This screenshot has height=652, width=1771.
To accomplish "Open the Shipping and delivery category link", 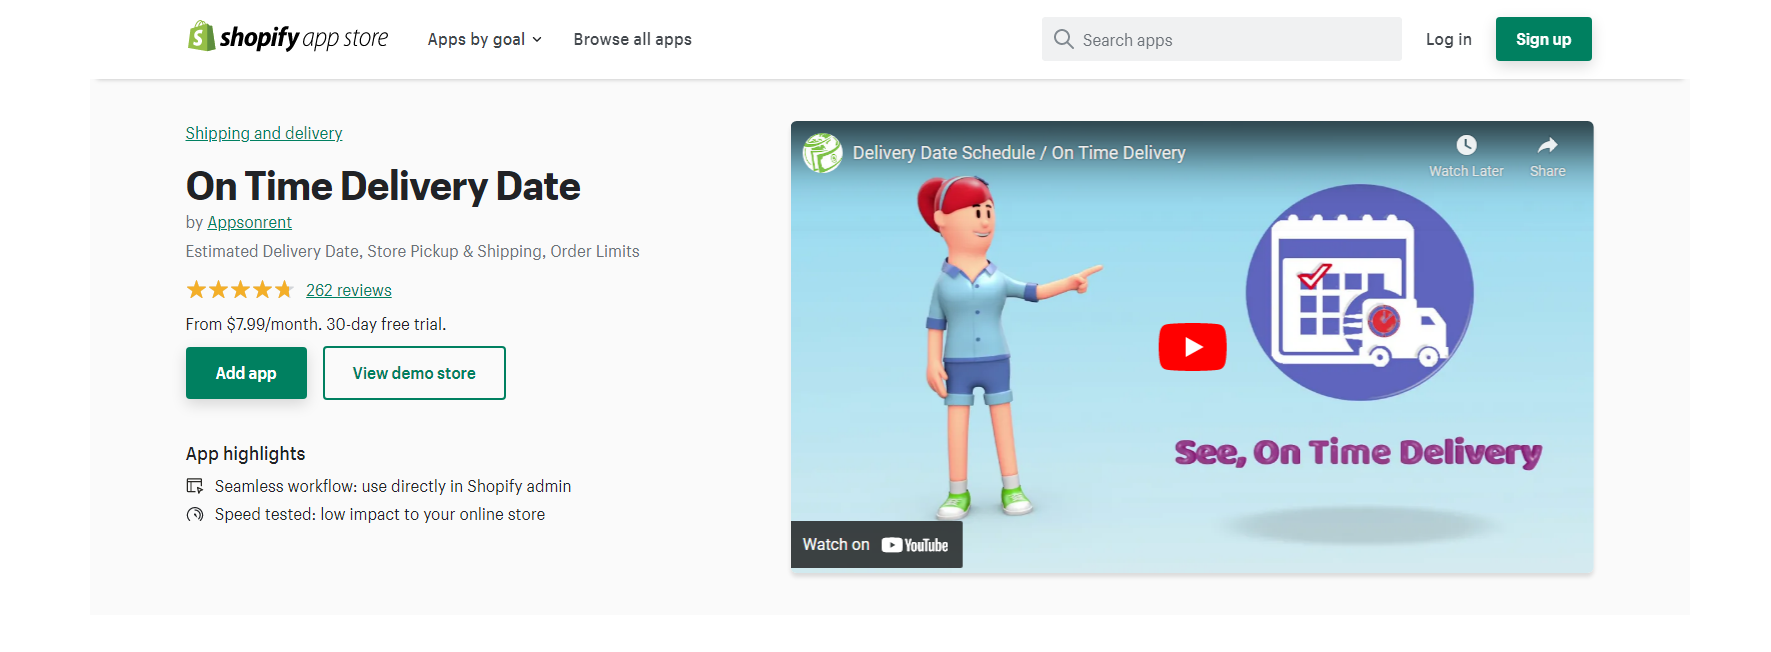I will pos(264,133).
